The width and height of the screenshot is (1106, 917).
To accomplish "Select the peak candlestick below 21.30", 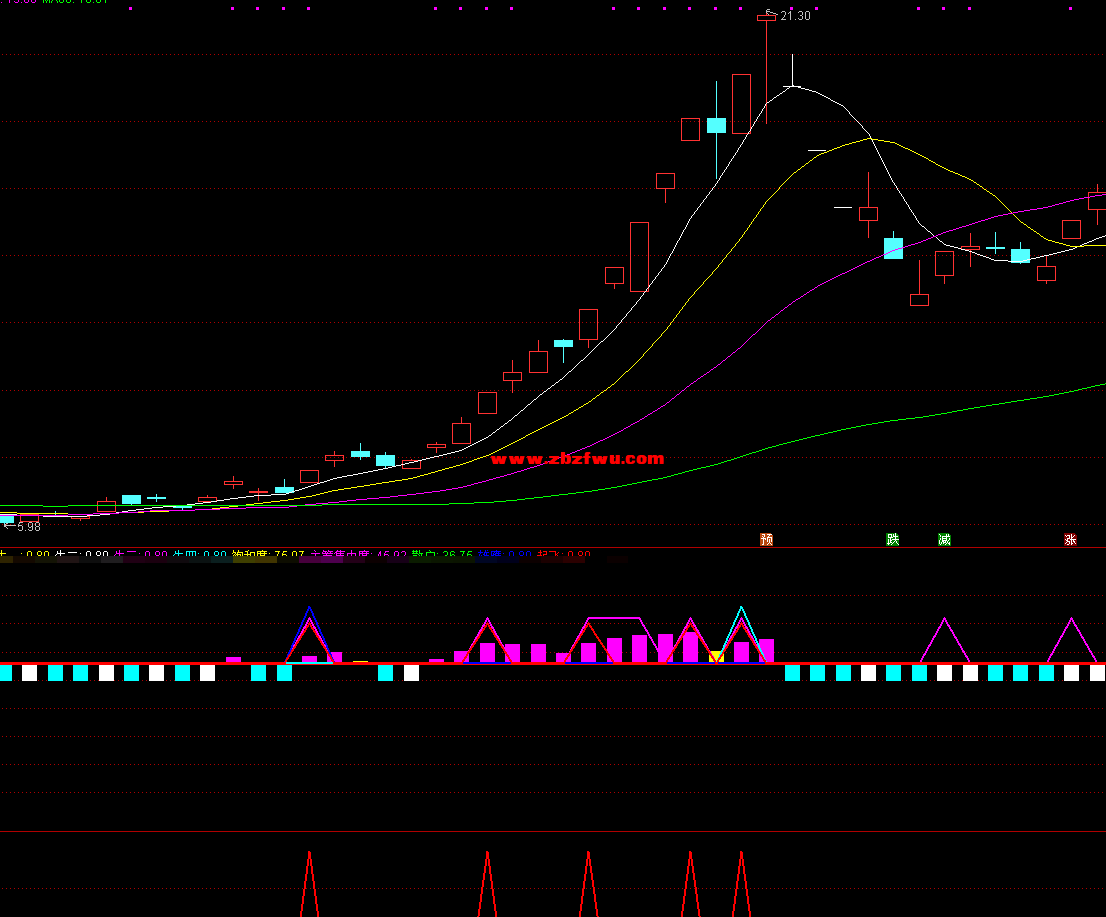I will 767,70.
